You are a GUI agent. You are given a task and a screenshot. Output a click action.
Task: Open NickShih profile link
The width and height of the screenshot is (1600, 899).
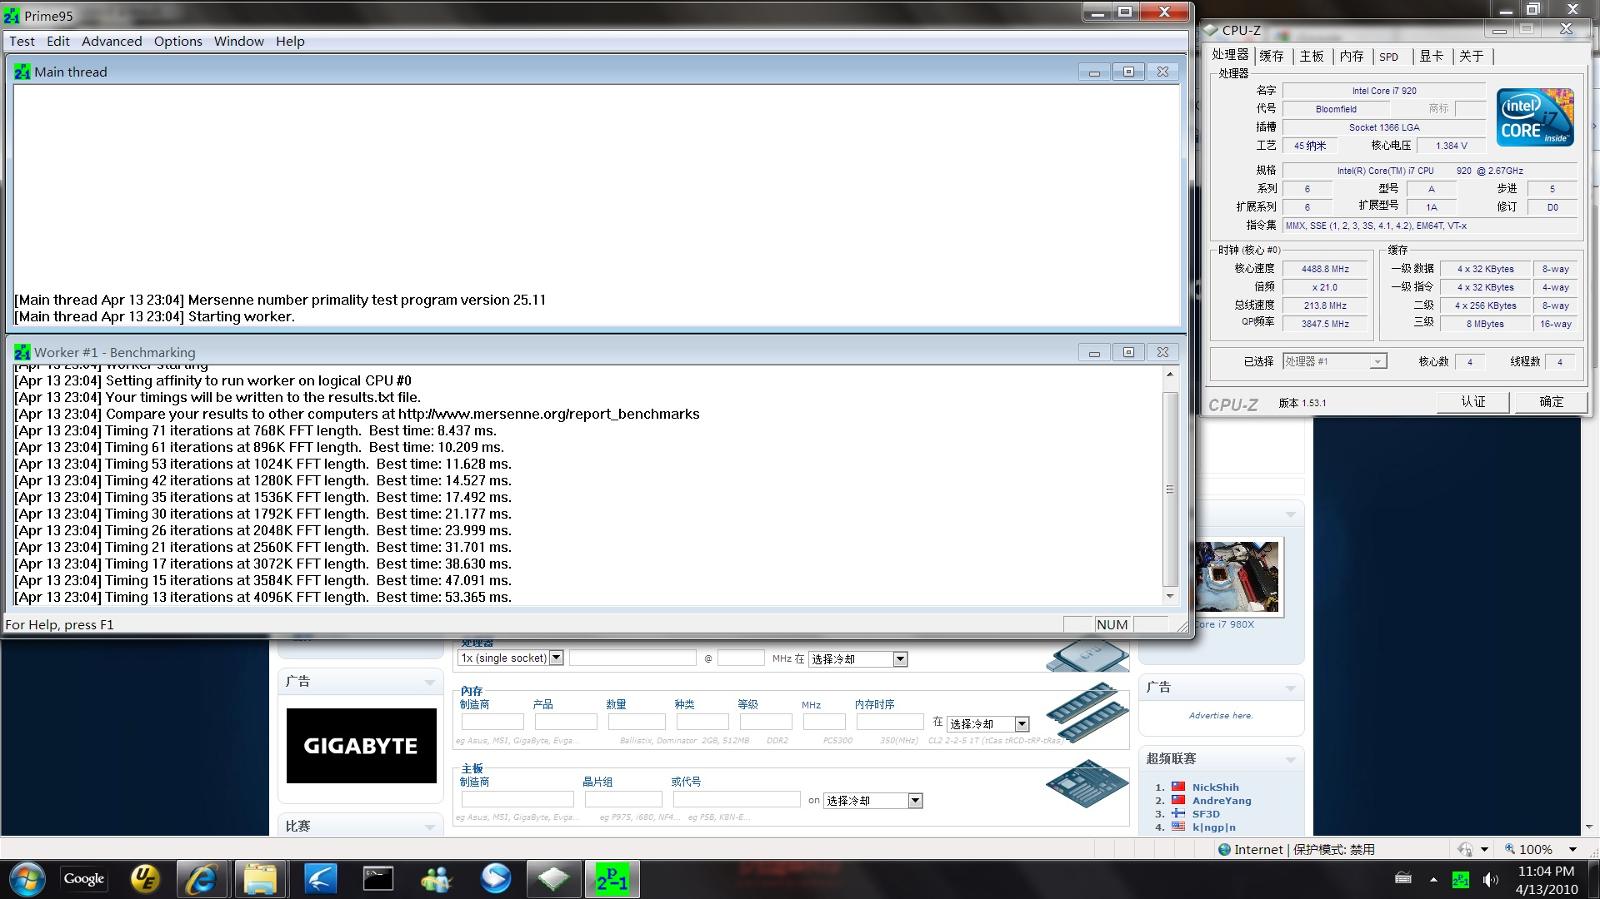coord(1215,787)
